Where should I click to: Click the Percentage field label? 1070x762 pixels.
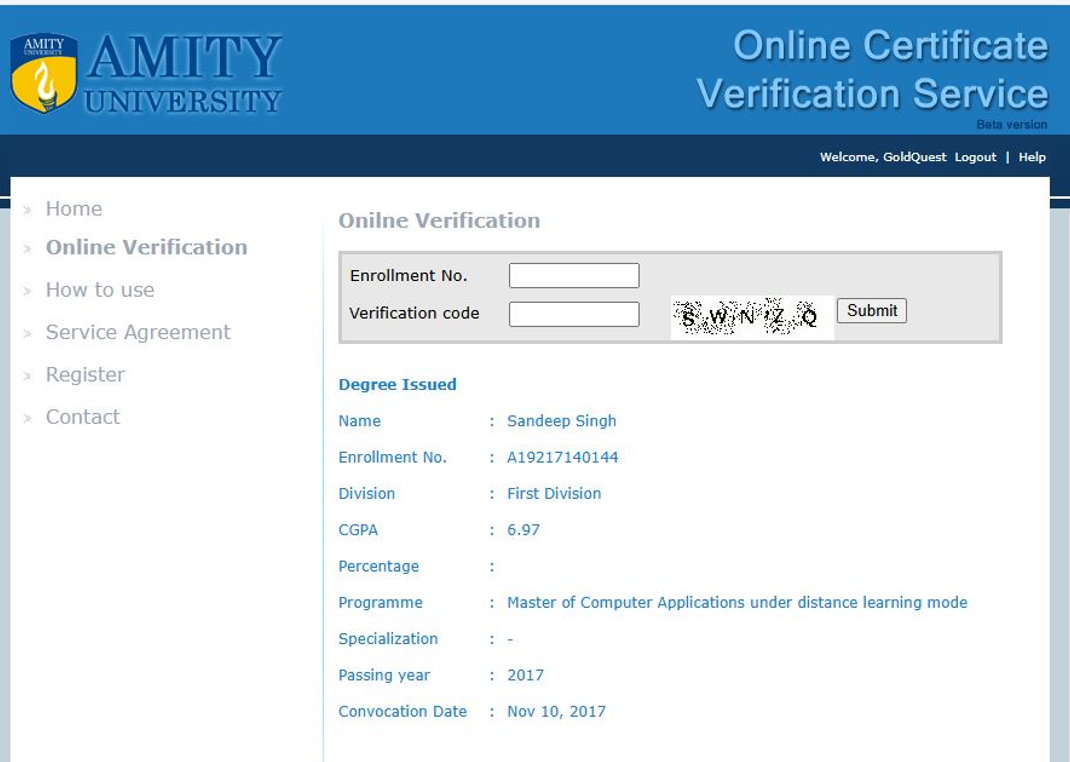click(x=379, y=567)
